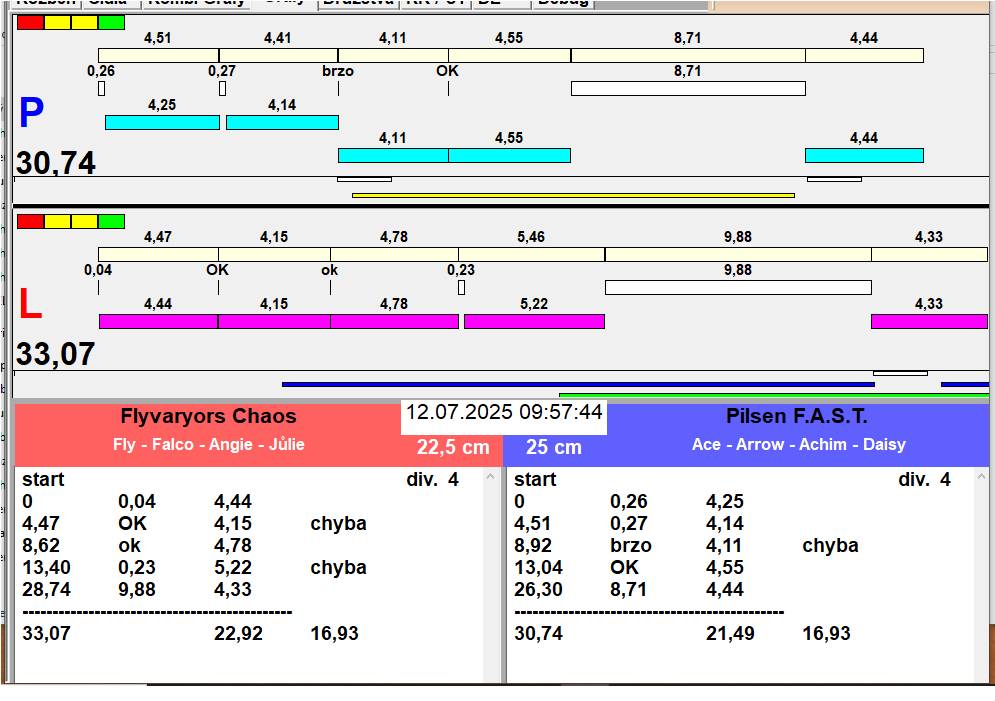Select the magenta 5,22 bar in lane L
This screenshot has width=995, height=701.
[x=534, y=322]
